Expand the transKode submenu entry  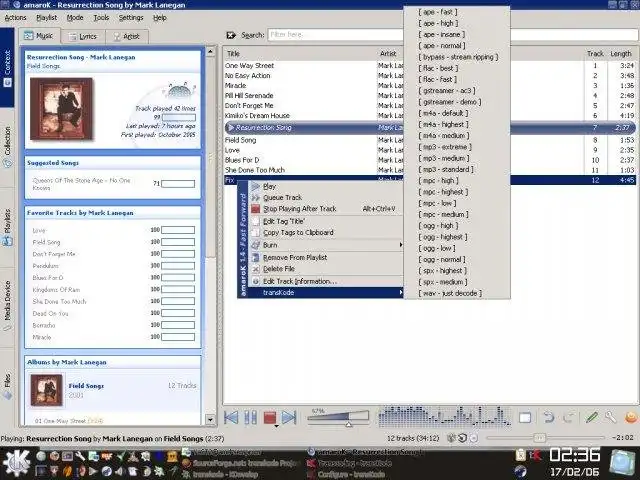tap(325, 292)
